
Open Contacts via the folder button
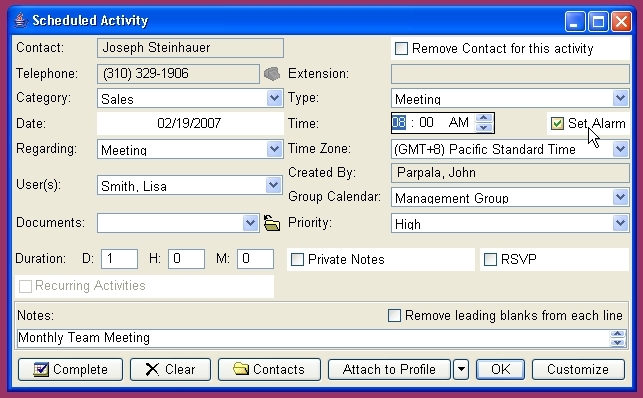click(x=269, y=369)
